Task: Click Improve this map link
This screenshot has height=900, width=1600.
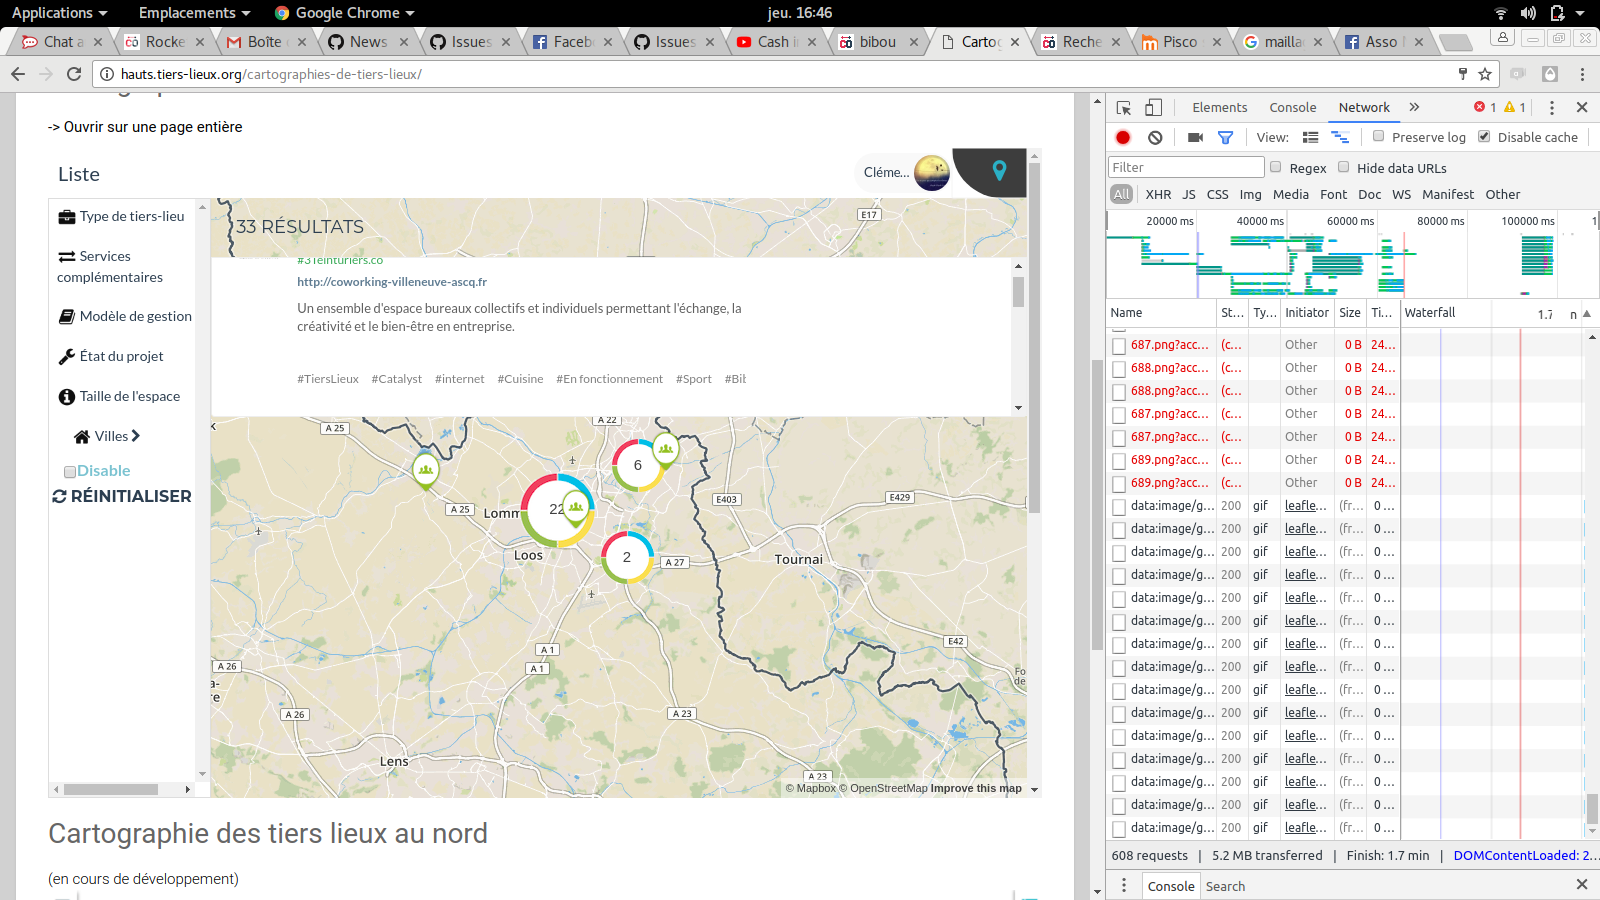Action: point(976,788)
